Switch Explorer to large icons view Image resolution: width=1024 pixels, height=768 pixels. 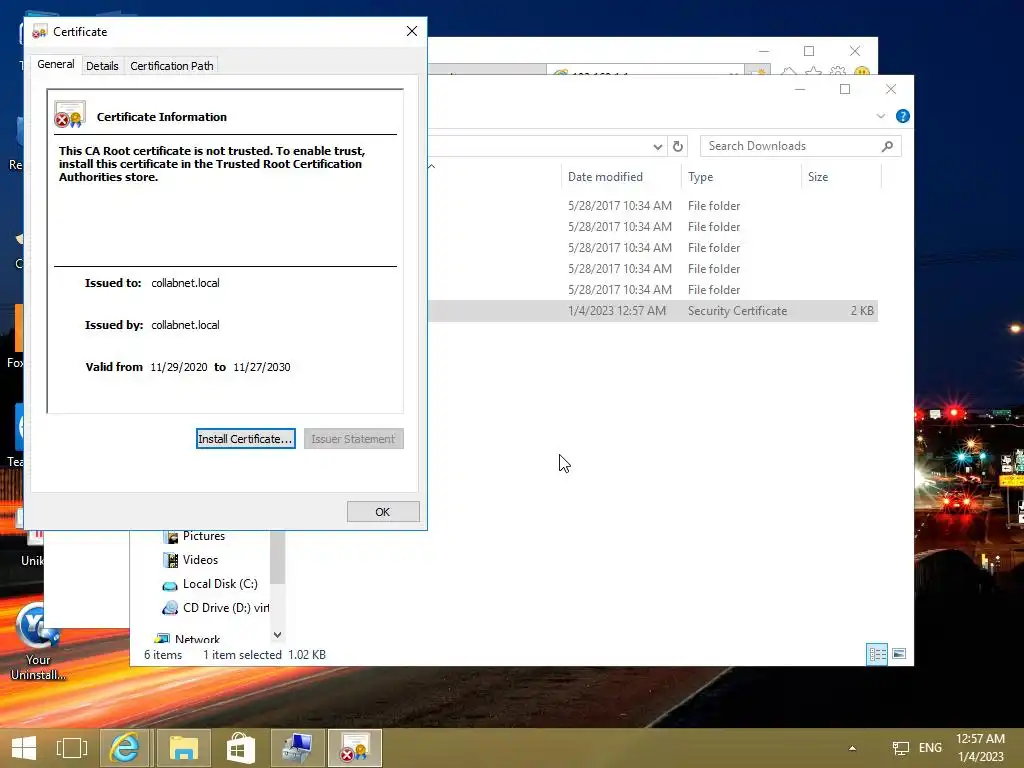pos(899,654)
